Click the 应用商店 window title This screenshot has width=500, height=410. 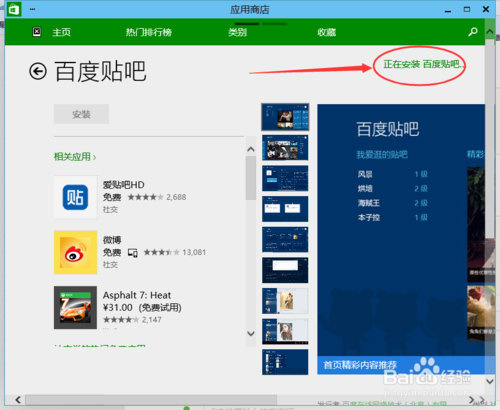pyautogui.click(x=250, y=10)
